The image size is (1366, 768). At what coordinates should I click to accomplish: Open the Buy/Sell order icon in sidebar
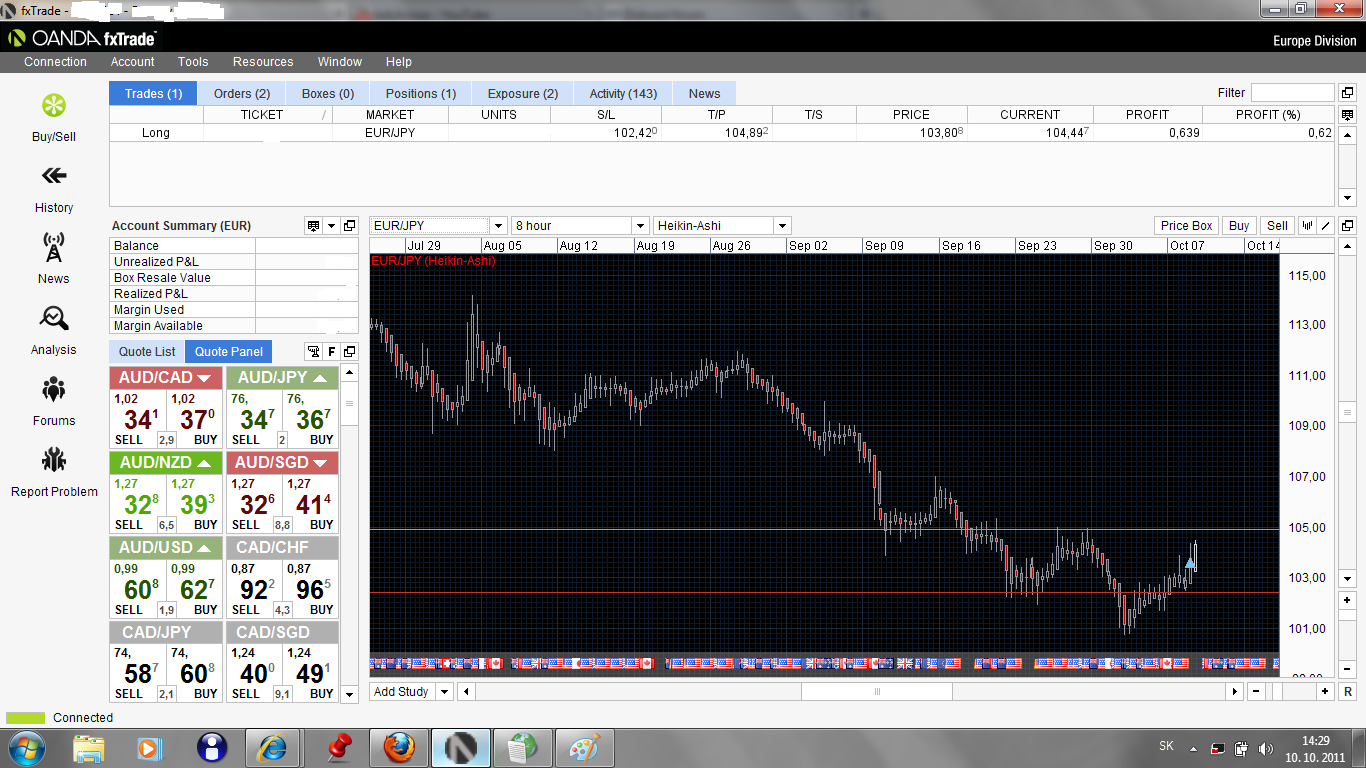(x=53, y=107)
